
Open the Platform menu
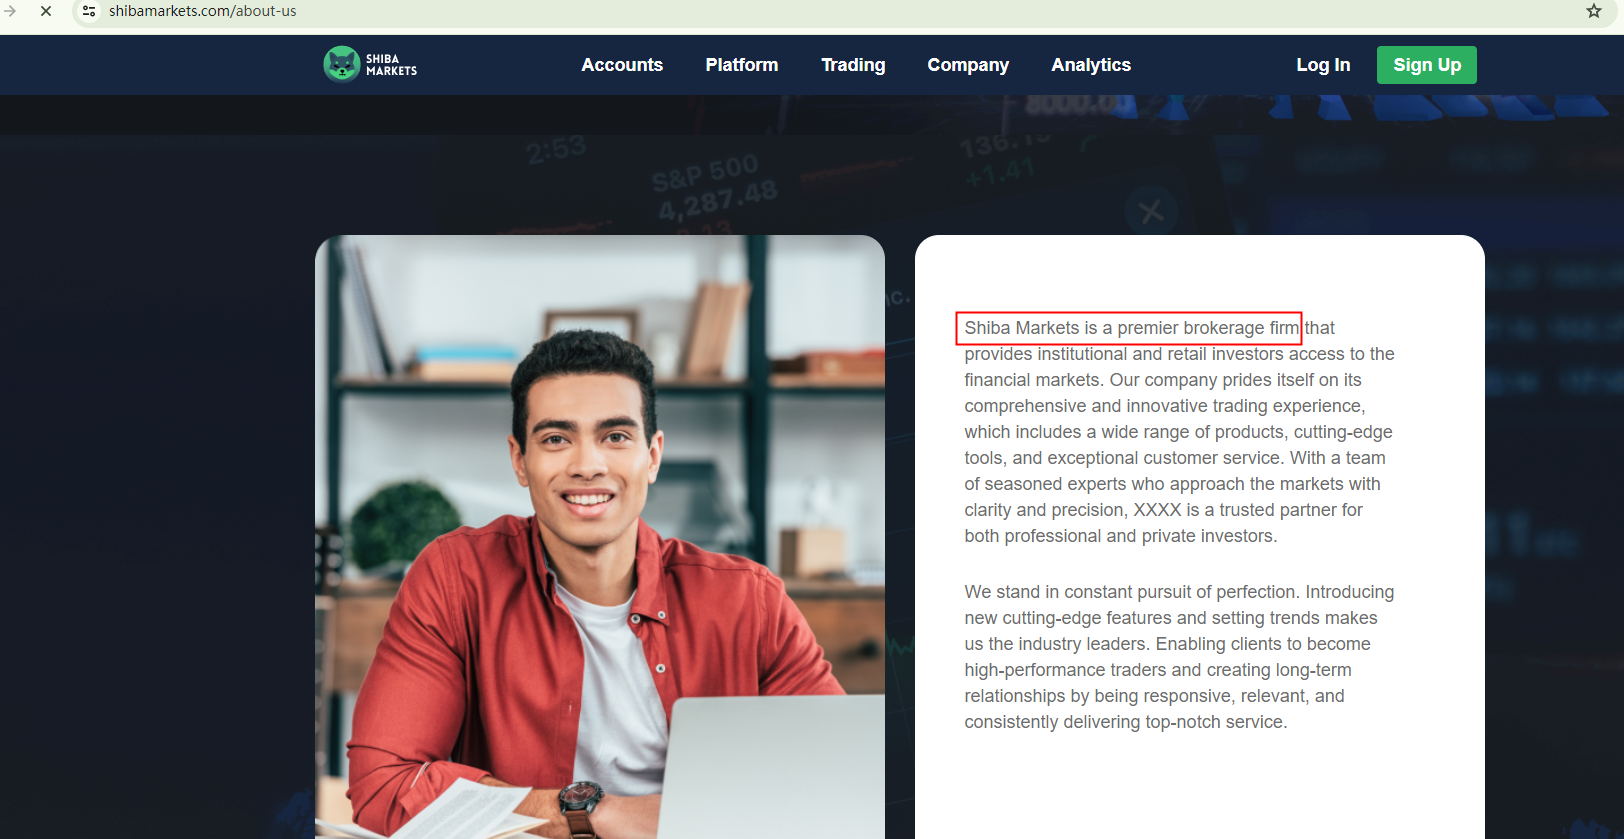(x=742, y=65)
